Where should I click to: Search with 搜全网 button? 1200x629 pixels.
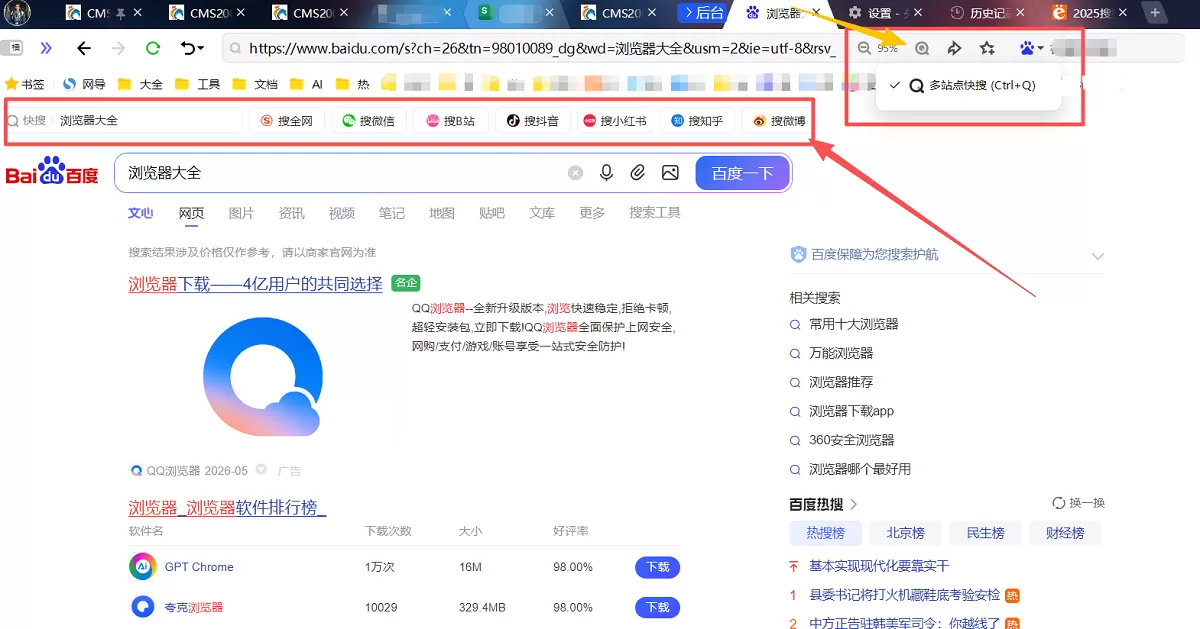287,120
